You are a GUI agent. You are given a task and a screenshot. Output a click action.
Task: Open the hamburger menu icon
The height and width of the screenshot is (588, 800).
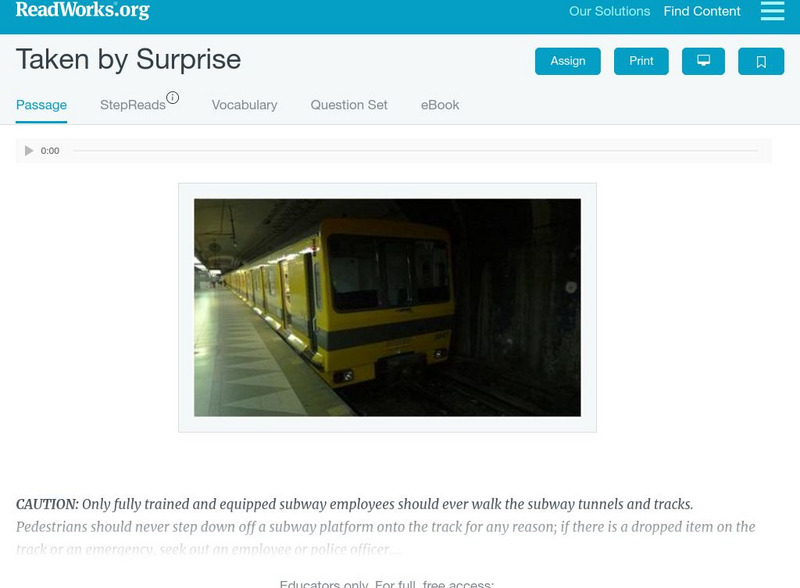click(x=772, y=11)
